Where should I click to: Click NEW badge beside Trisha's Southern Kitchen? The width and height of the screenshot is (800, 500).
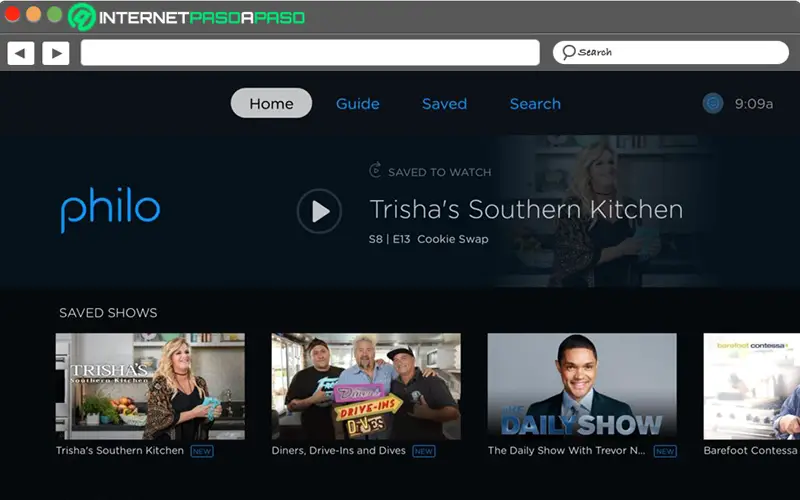(x=202, y=451)
